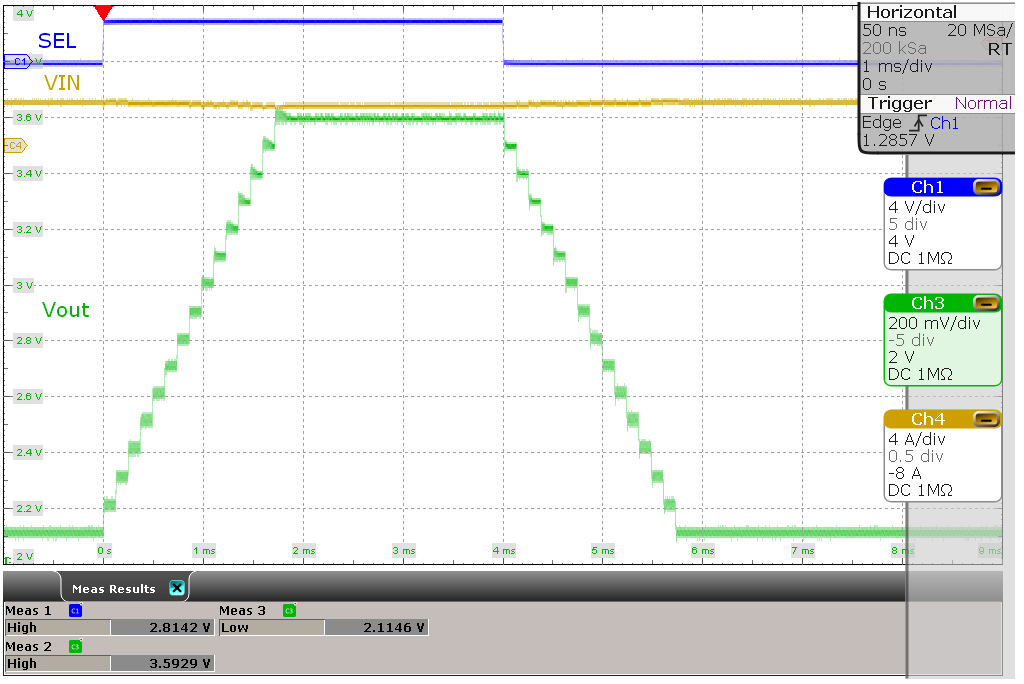1024x684 pixels.
Task: Minimize the Ch4 signal settings box
Action: [x=988, y=419]
